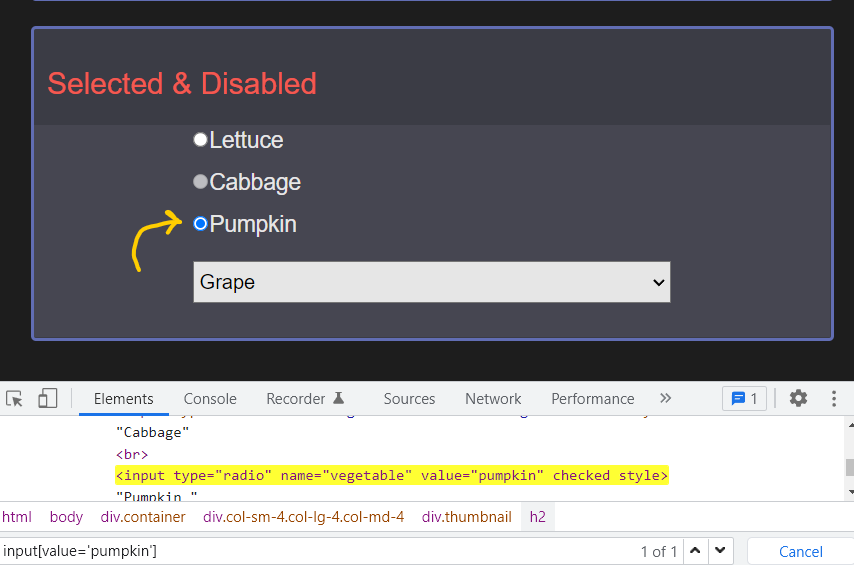This screenshot has height=565, width=854.
Task: Switch to the Recorder tab
Action: [305, 399]
